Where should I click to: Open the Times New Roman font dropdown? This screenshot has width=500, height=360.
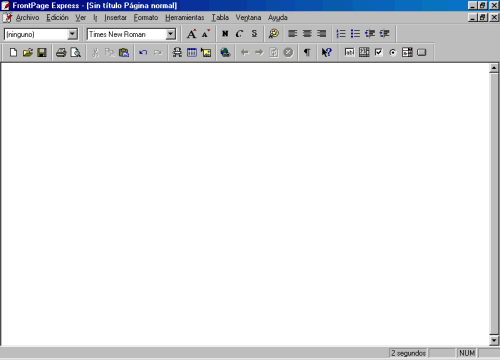click(171, 34)
